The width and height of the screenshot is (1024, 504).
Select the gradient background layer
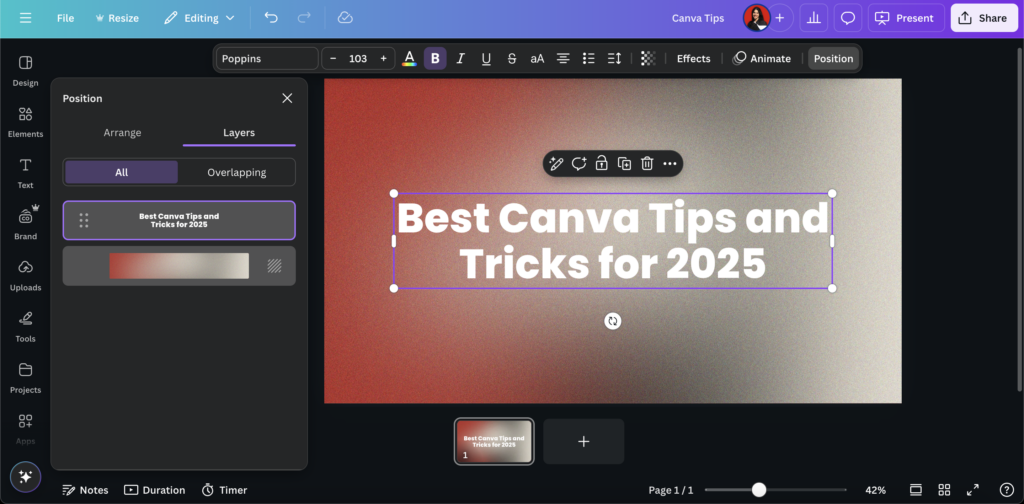[179, 266]
